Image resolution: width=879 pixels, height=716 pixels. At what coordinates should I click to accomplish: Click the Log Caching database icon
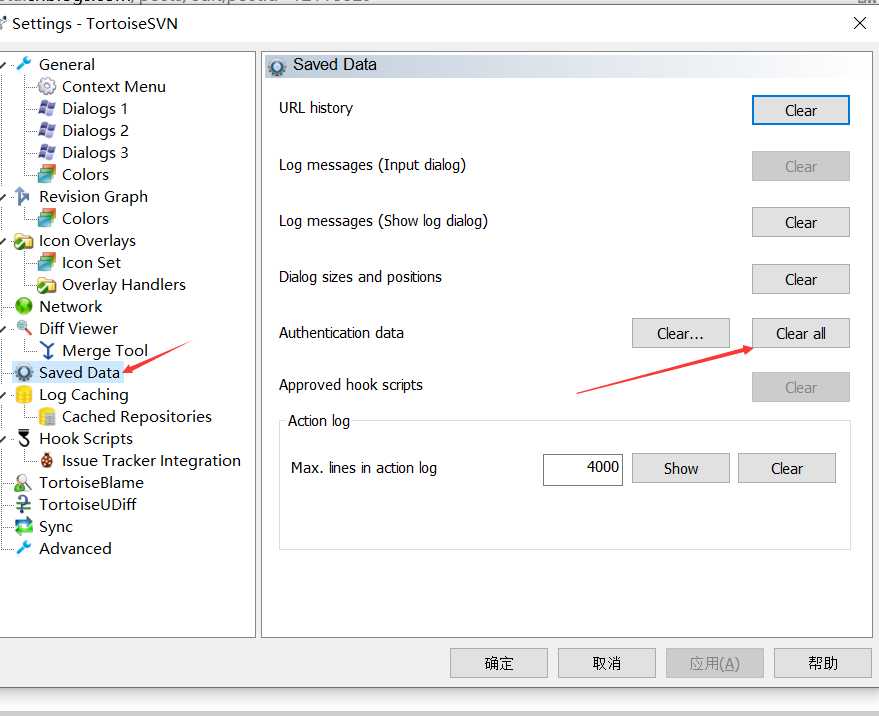point(24,394)
